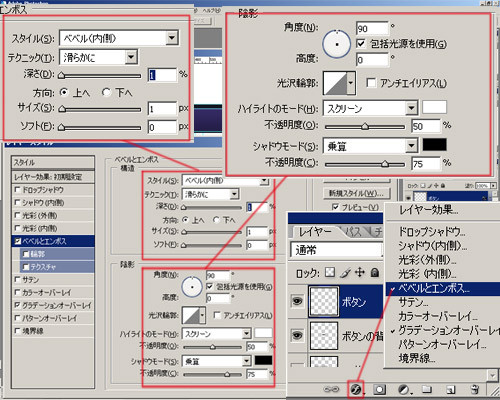Click the white highlight color swatch in the enlarged callout
500x400 pixels.
point(434,108)
